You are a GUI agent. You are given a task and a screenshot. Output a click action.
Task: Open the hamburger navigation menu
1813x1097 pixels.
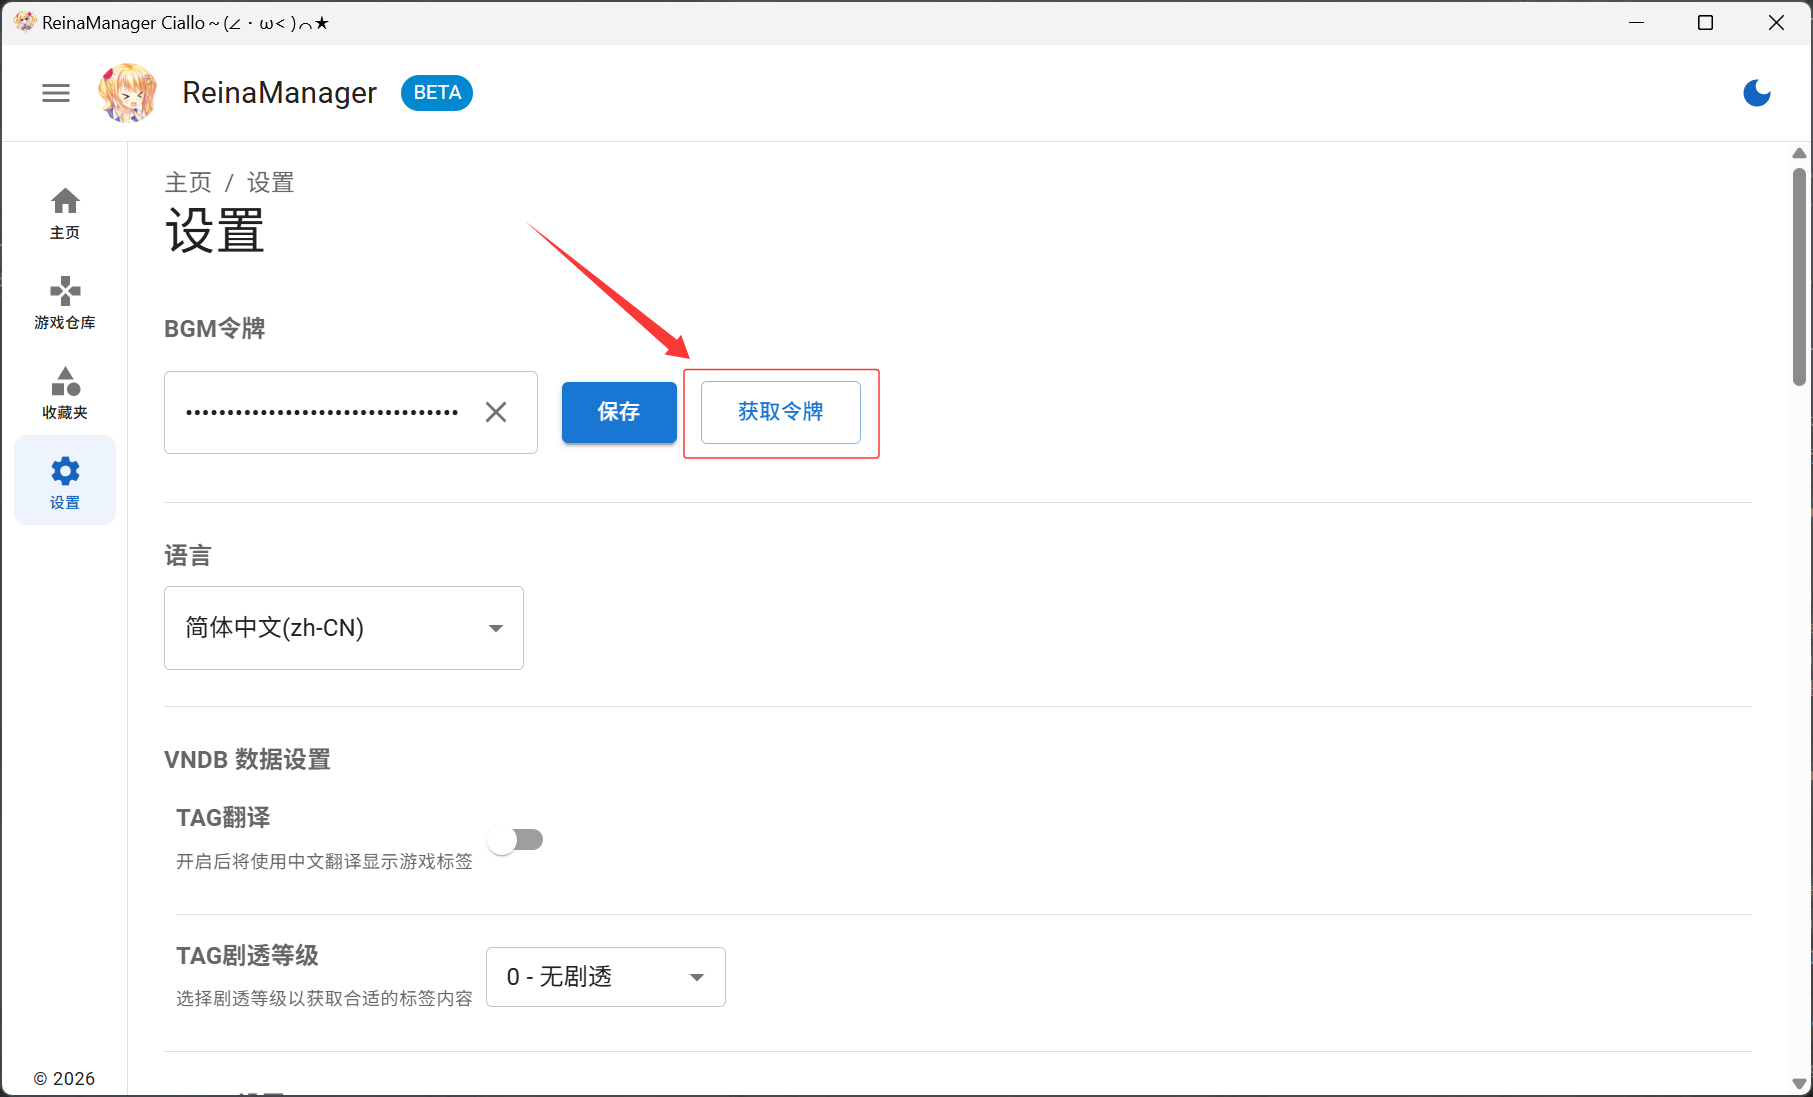(56, 93)
